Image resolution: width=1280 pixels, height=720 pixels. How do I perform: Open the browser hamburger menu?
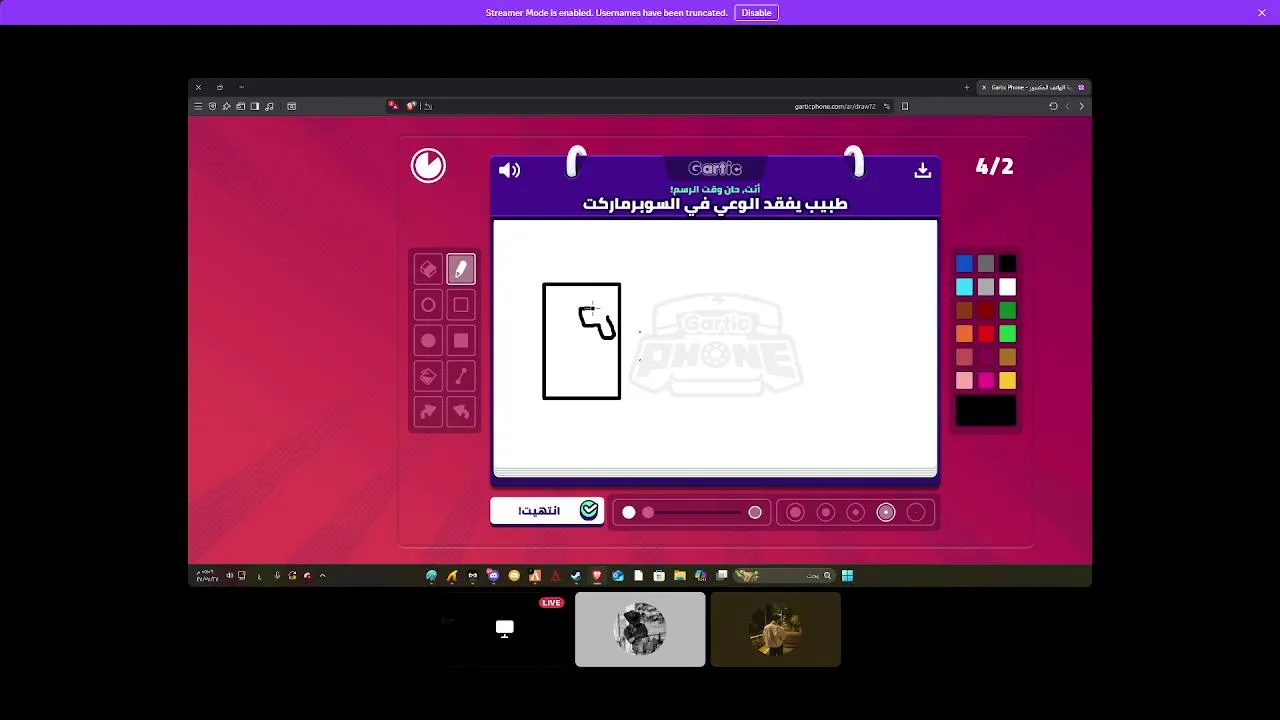(198, 106)
